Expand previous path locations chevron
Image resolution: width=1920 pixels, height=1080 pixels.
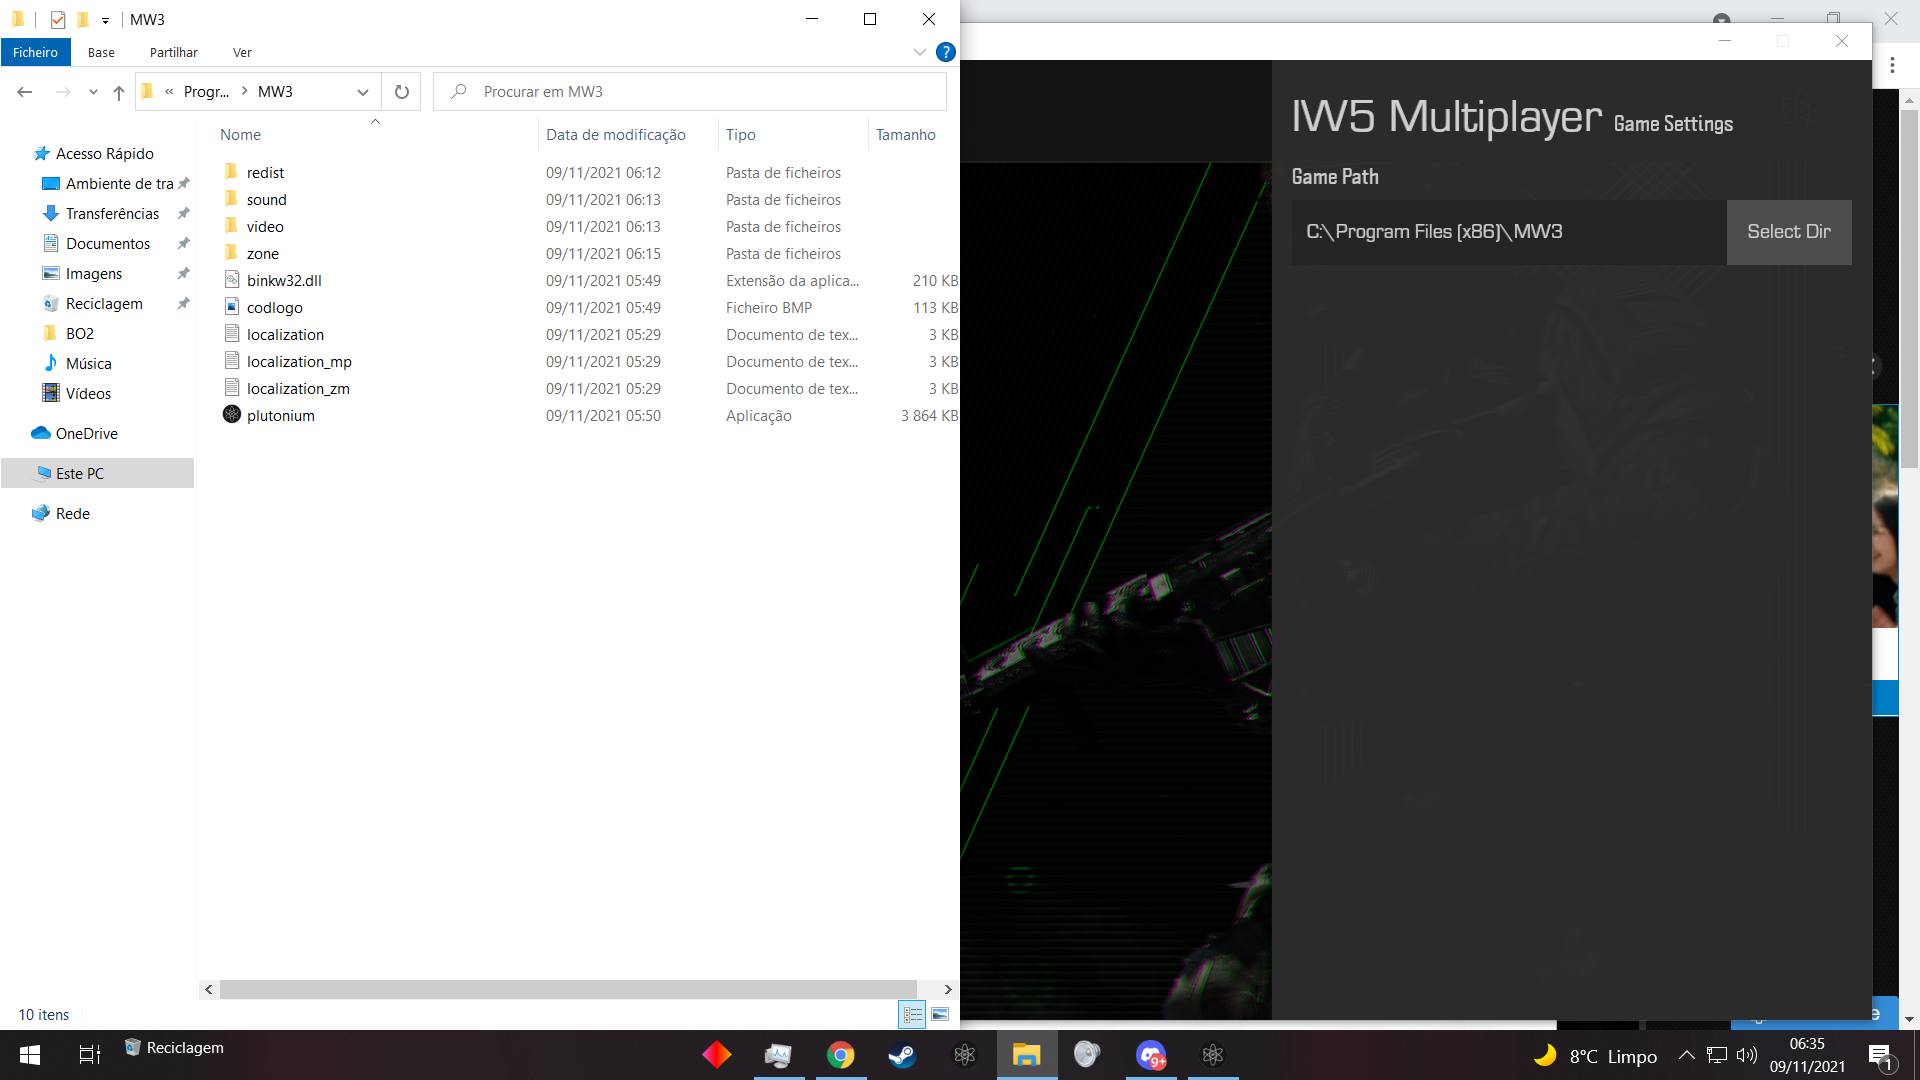(169, 91)
